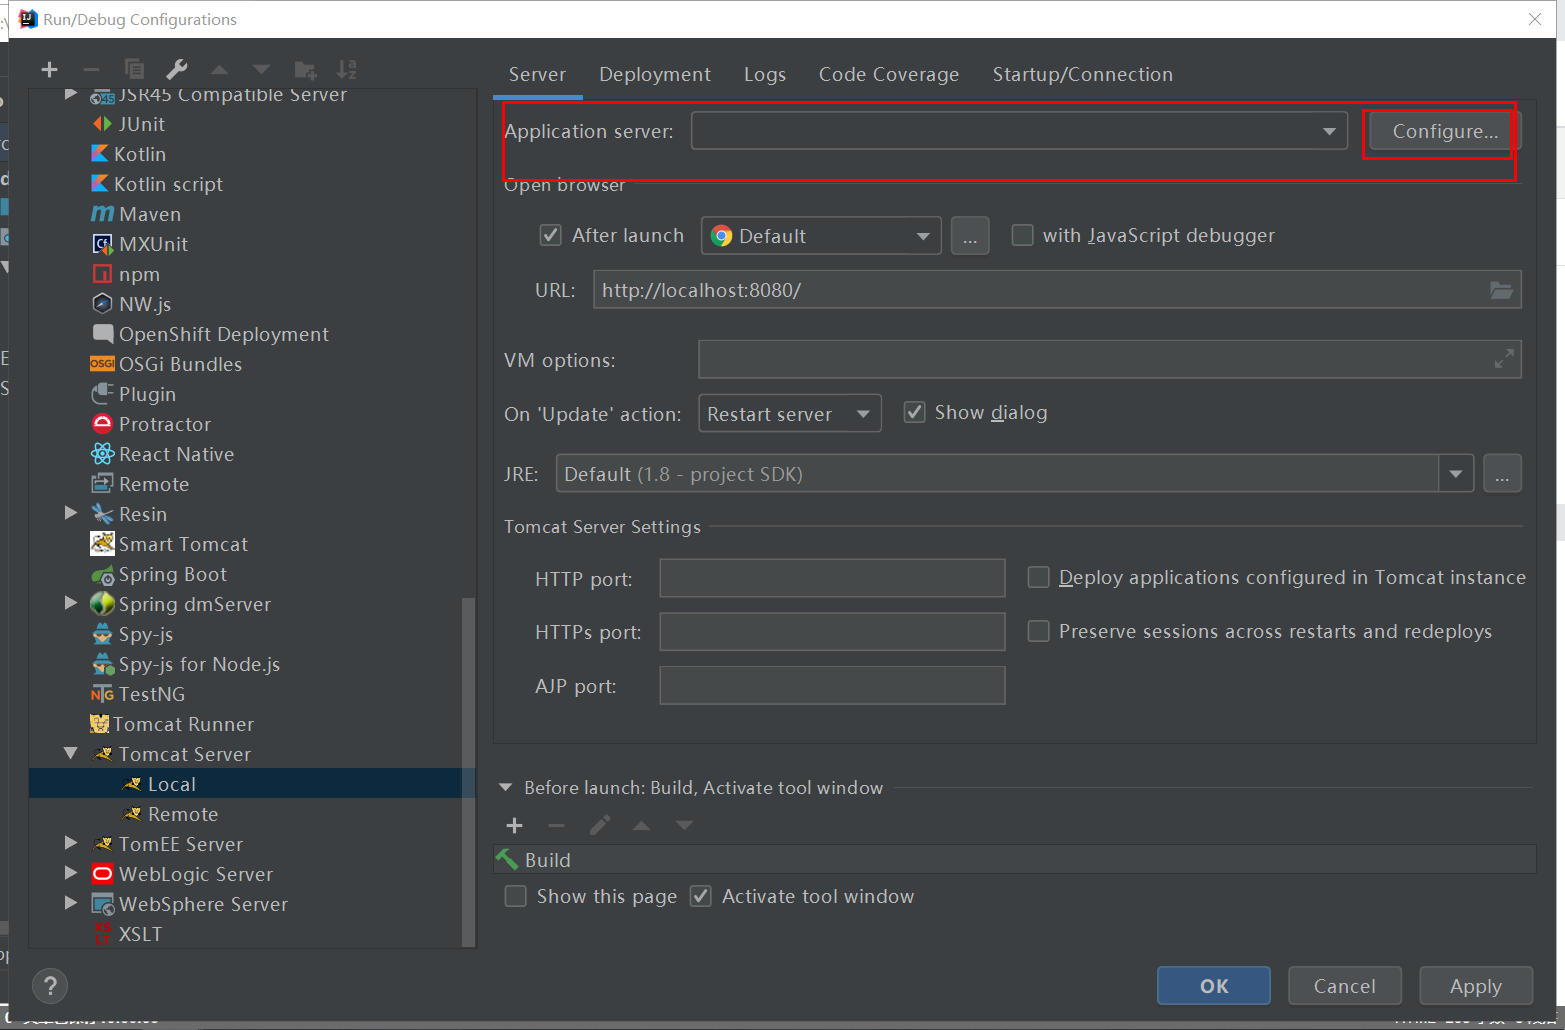Screen dimensions: 1565x1030
Task: Click the plus icon under Before launch
Action: [514, 825]
